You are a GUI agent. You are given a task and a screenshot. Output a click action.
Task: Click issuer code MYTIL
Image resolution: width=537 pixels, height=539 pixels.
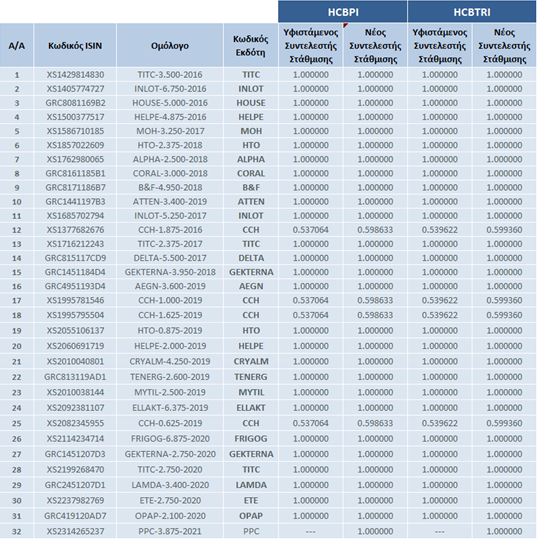pos(251,392)
